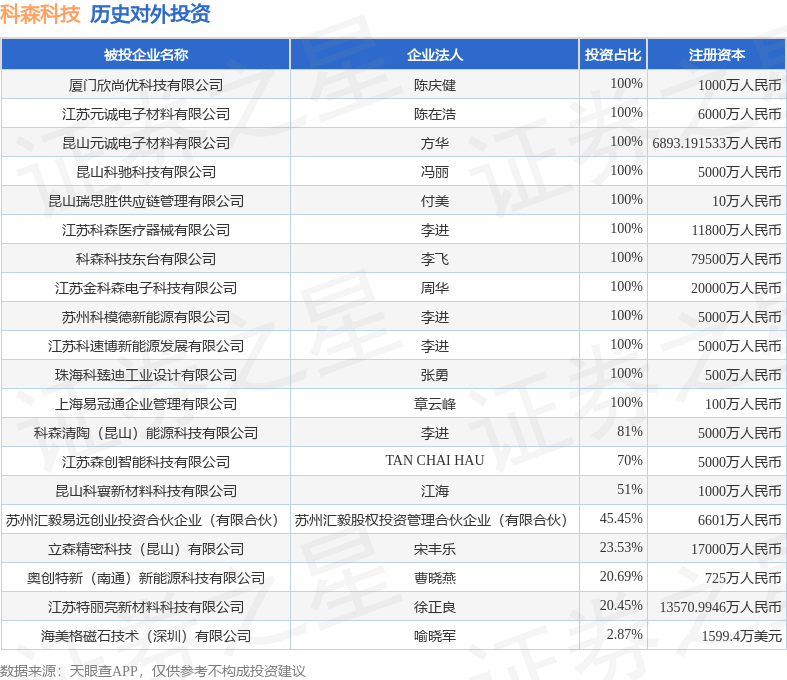
Task: Select the 45.45% investment ratio
Action: point(621,518)
